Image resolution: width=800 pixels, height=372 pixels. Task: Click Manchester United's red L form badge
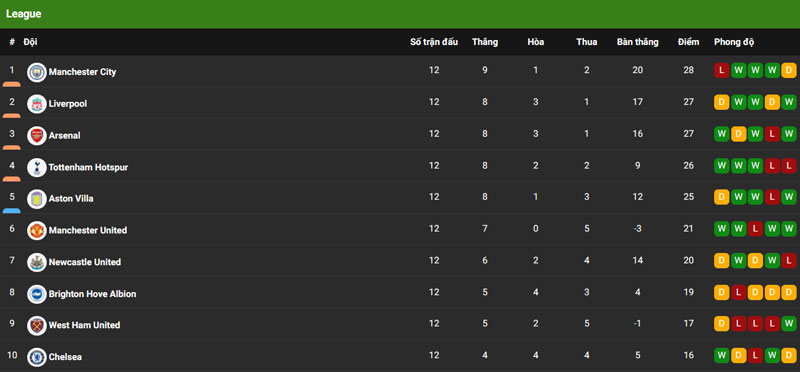click(755, 229)
